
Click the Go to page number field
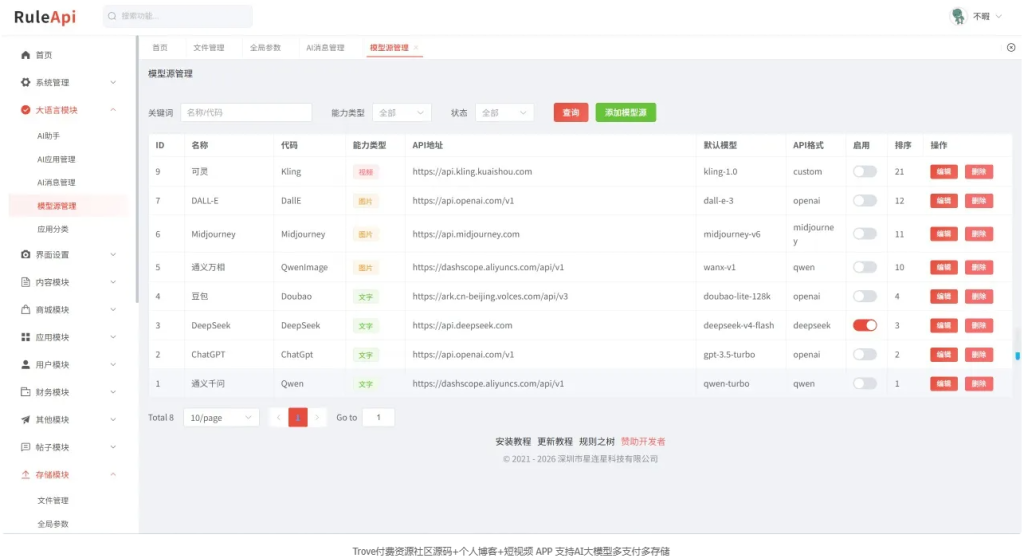(x=378, y=417)
